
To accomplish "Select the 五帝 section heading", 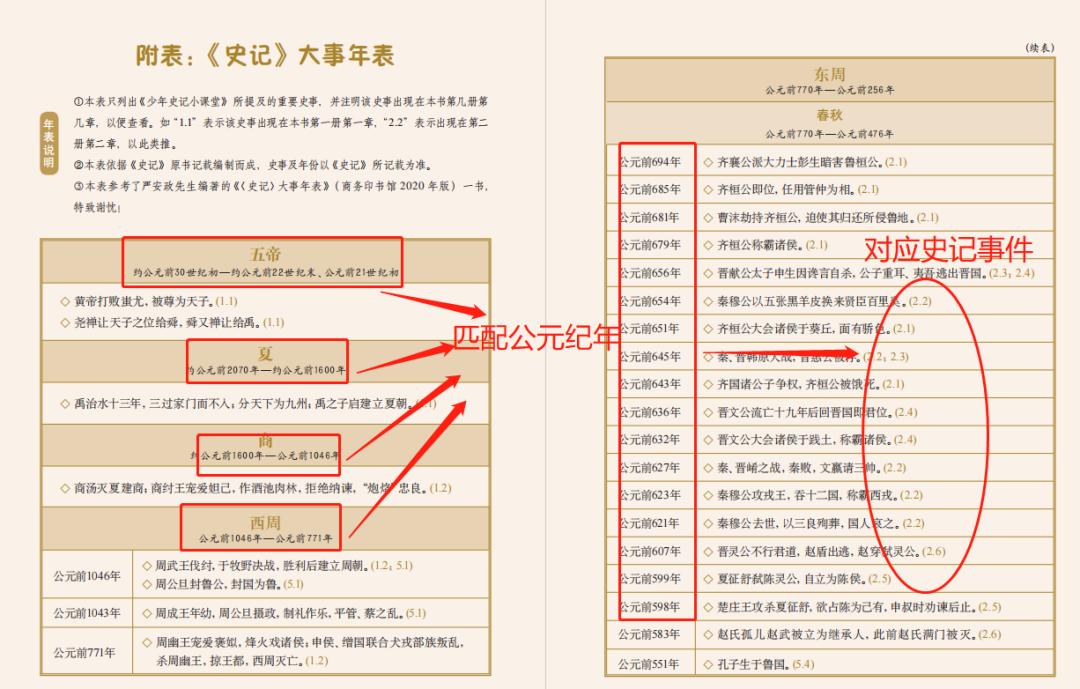I will [x=265, y=254].
